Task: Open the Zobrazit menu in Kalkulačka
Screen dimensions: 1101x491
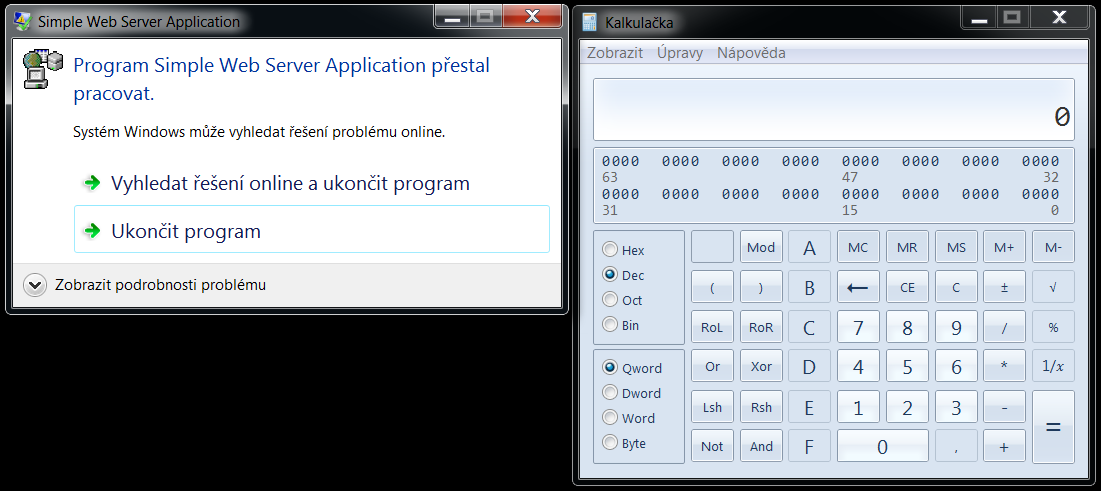Action: tap(615, 53)
